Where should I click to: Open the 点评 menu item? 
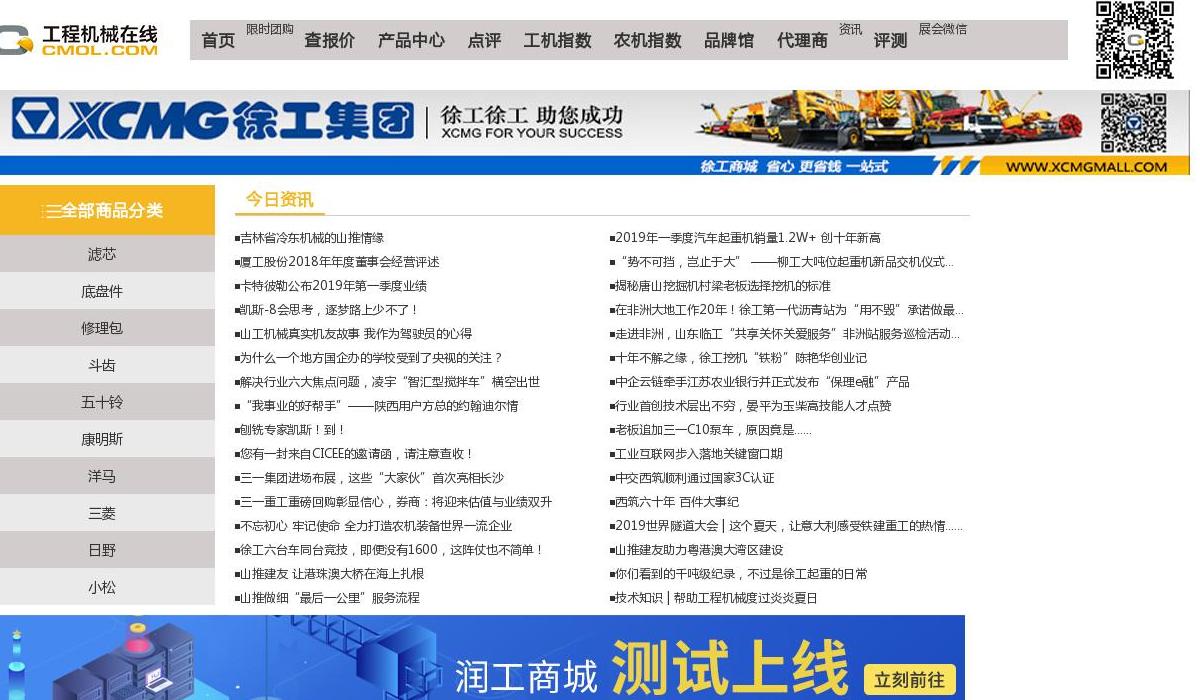(x=484, y=41)
